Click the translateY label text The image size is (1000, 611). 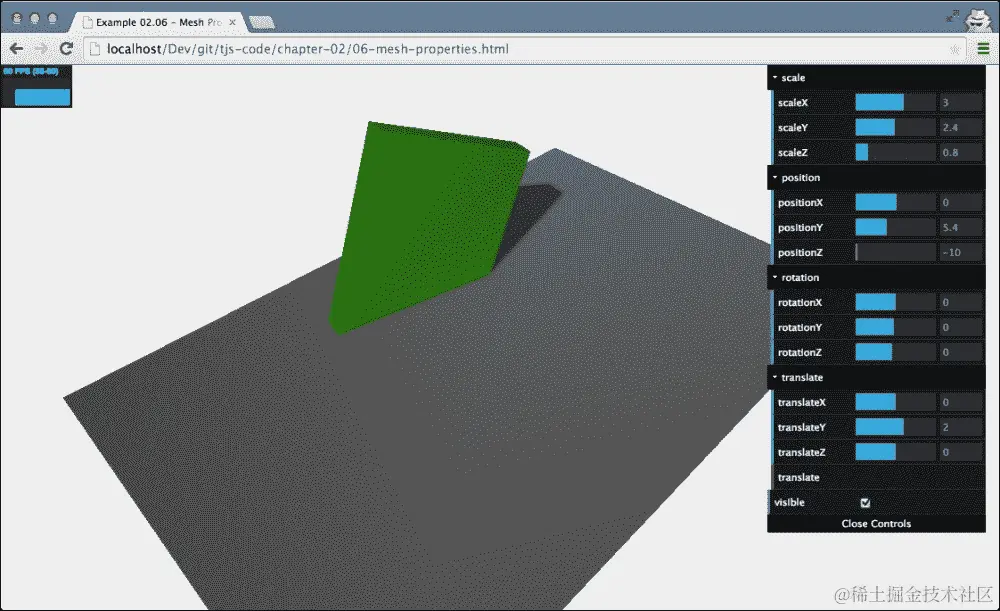pos(802,427)
